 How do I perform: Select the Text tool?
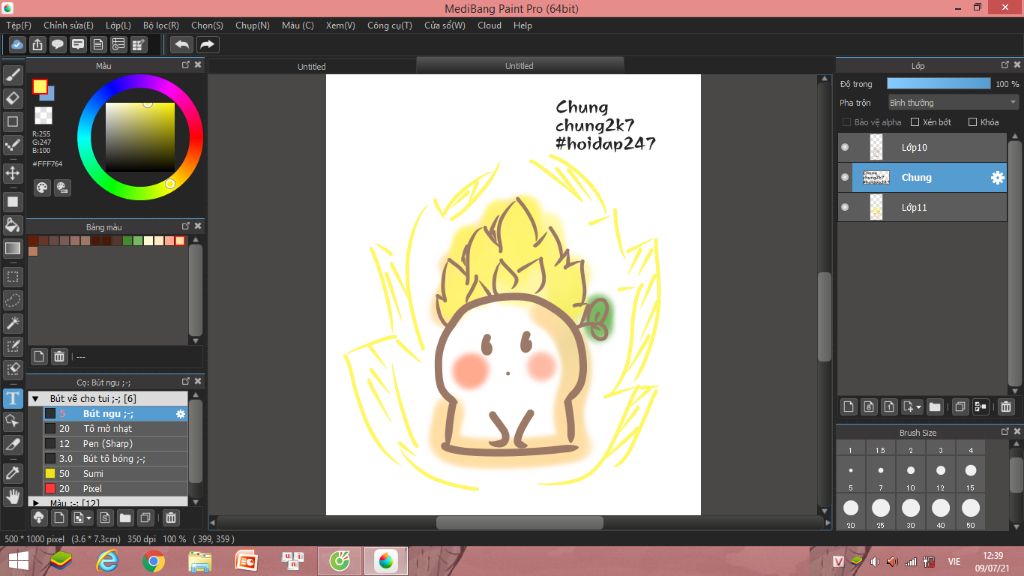[x=12, y=398]
